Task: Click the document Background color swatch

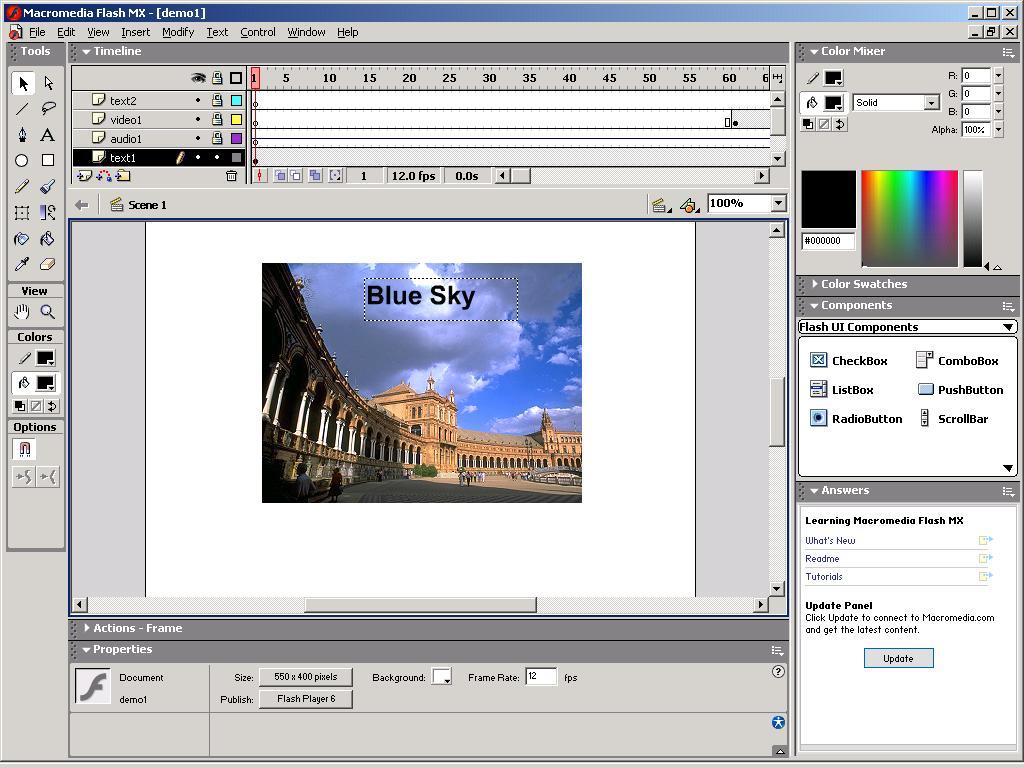Action: (441, 678)
